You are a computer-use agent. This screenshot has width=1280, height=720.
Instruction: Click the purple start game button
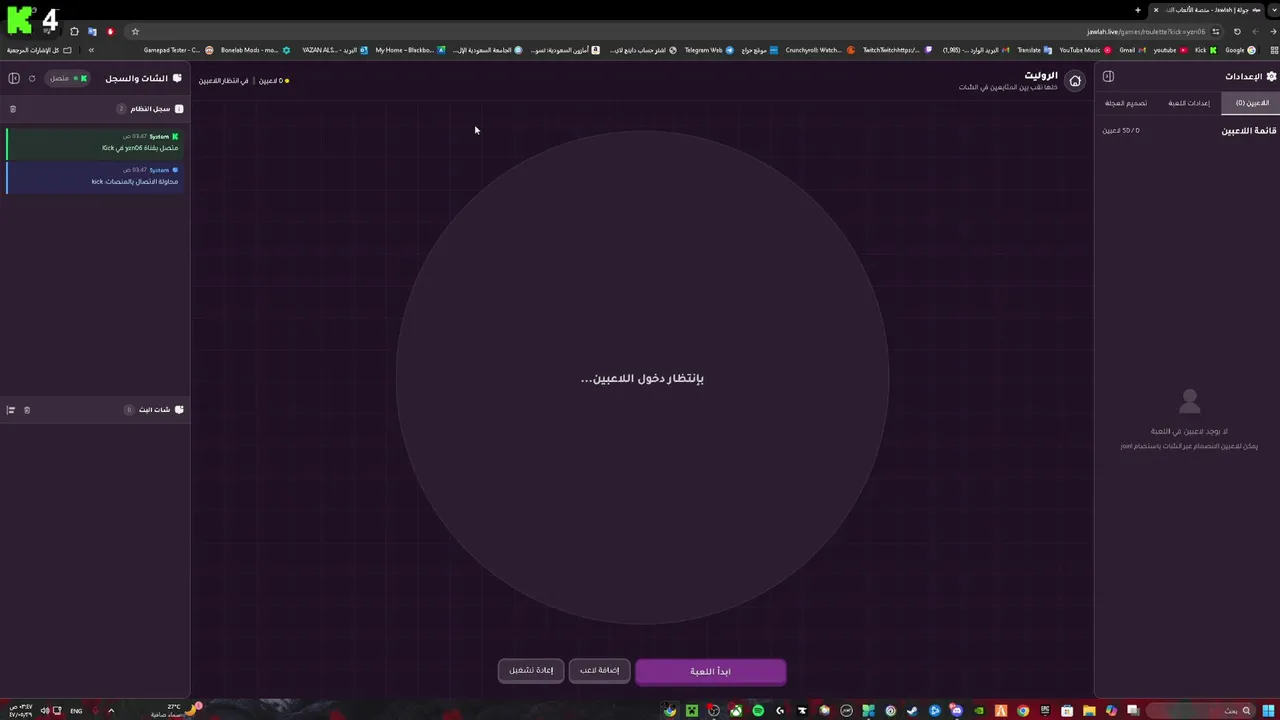pos(710,671)
